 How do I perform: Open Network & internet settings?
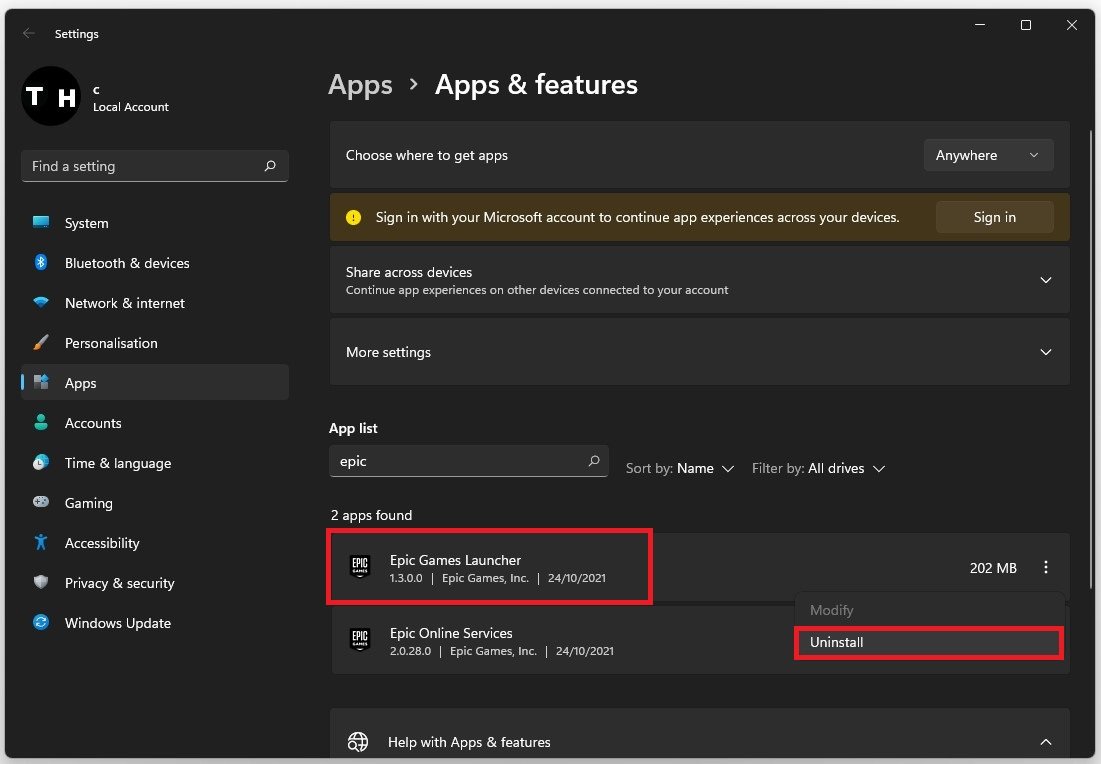coord(124,303)
